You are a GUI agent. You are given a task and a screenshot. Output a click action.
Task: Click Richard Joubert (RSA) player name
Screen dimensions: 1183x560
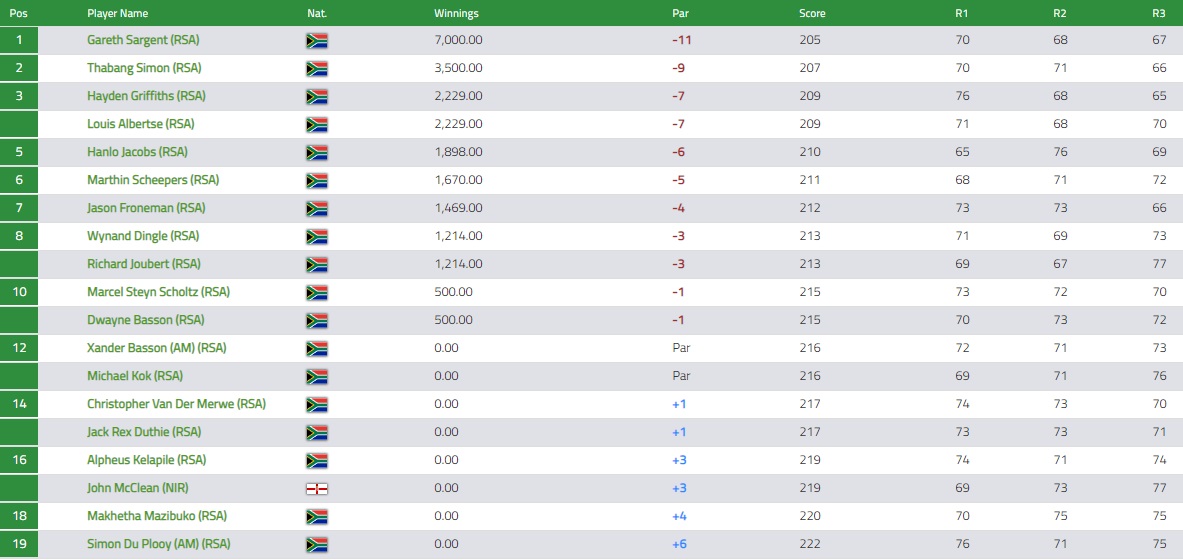coord(144,263)
